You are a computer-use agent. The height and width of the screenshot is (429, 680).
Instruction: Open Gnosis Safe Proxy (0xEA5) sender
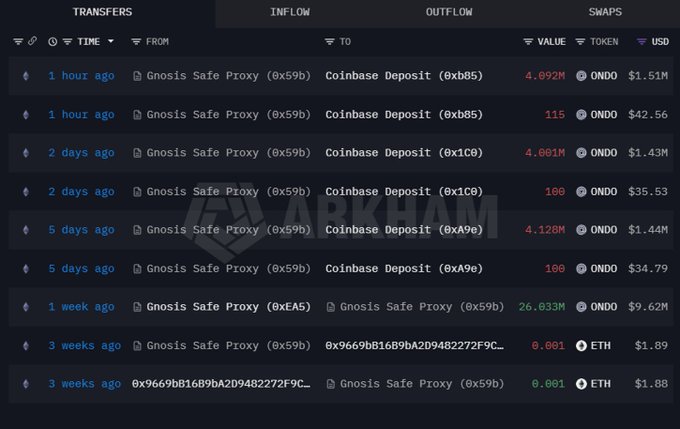[229, 307]
